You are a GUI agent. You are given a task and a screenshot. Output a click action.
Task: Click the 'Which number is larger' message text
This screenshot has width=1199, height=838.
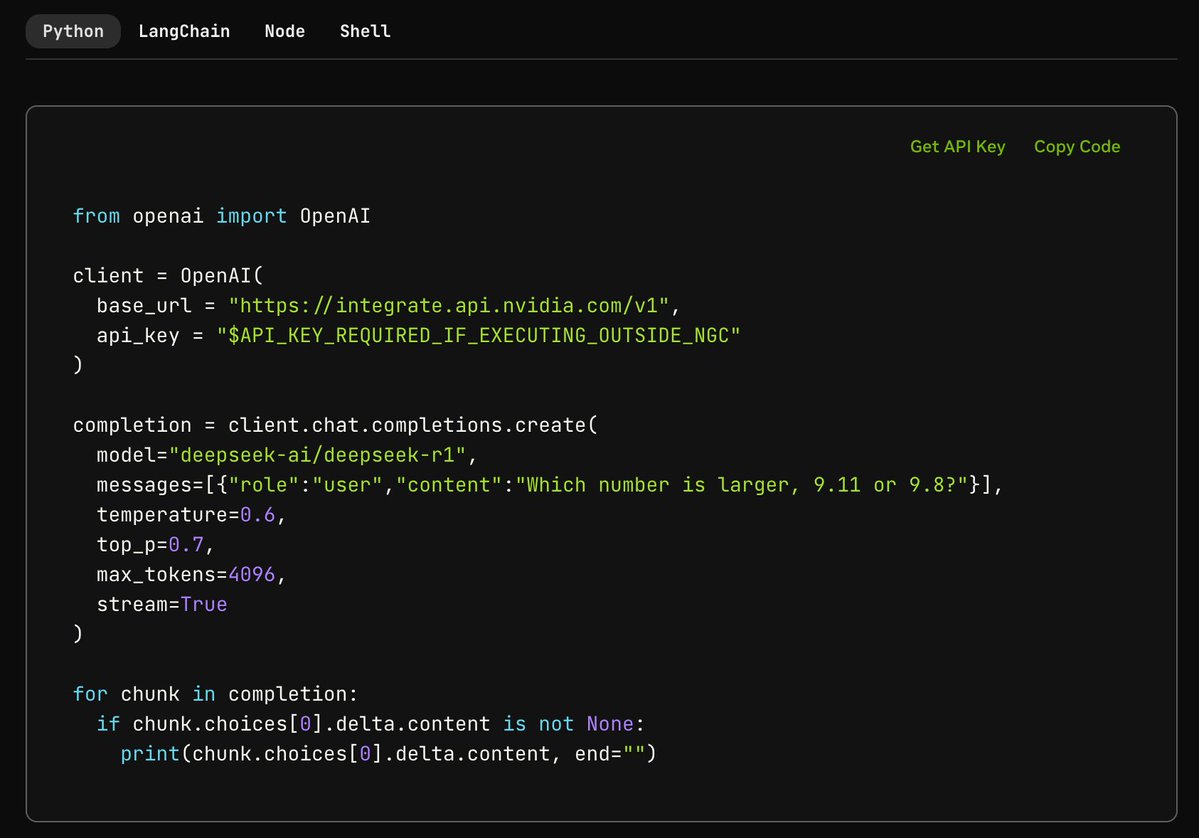click(x=742, y=484)
